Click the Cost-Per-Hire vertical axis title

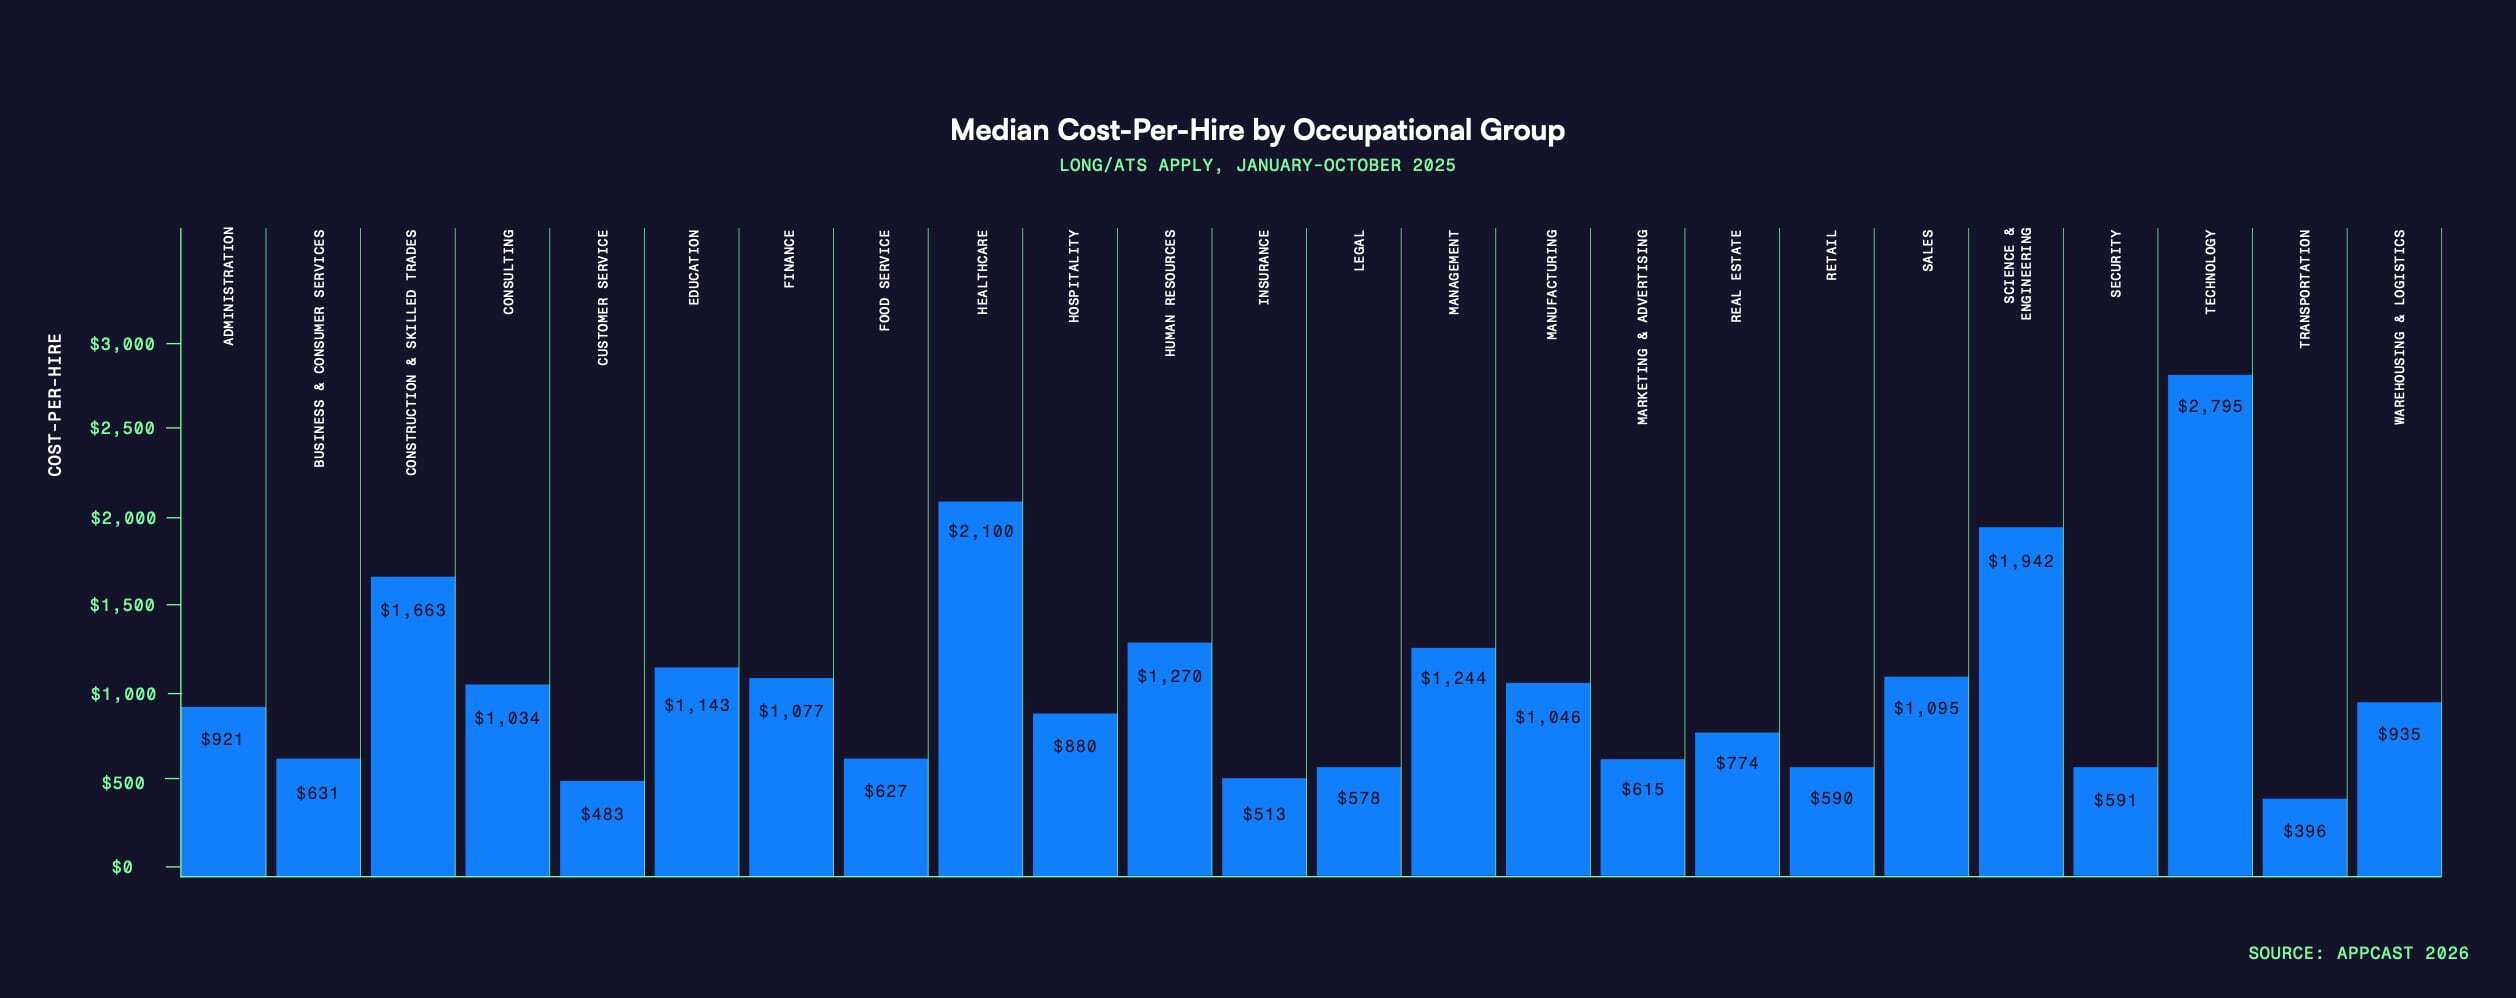(x=55, y=404)
